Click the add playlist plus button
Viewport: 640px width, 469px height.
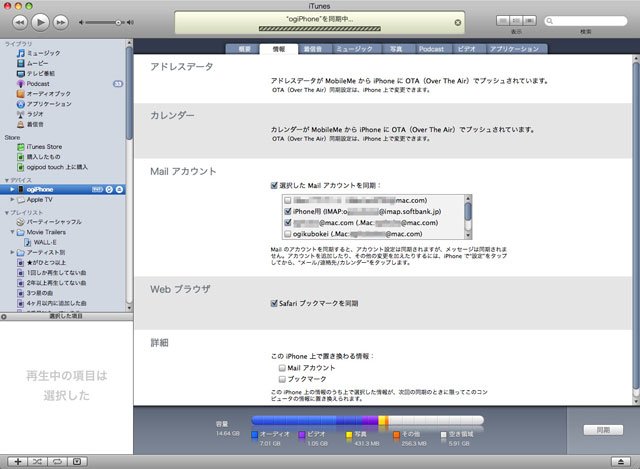18,462
